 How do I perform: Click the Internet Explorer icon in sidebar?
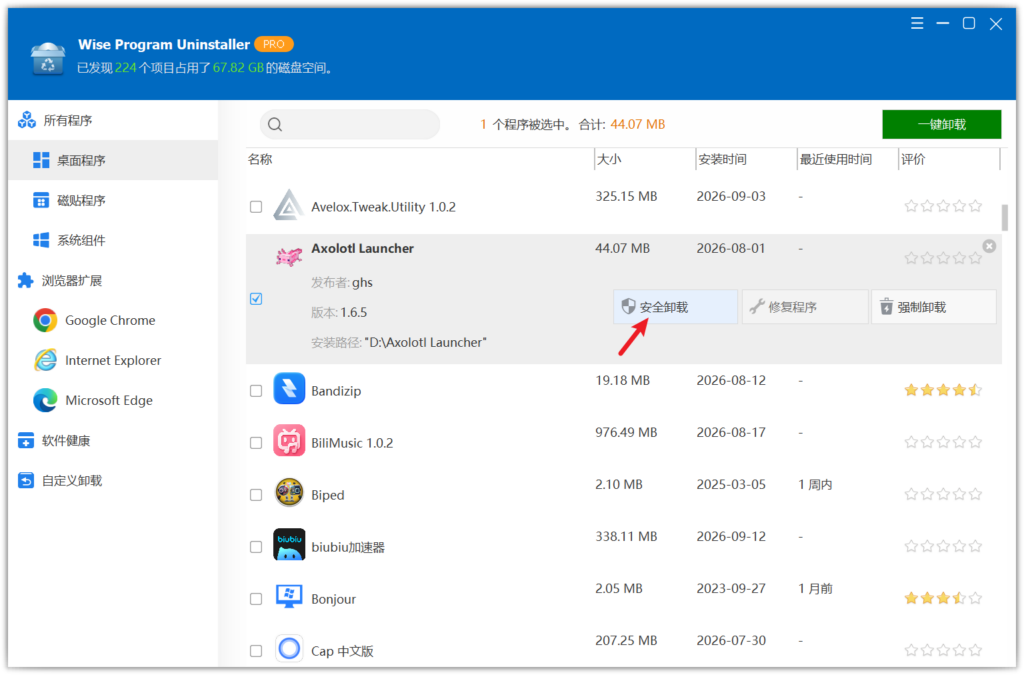click(x=45, y=360)
